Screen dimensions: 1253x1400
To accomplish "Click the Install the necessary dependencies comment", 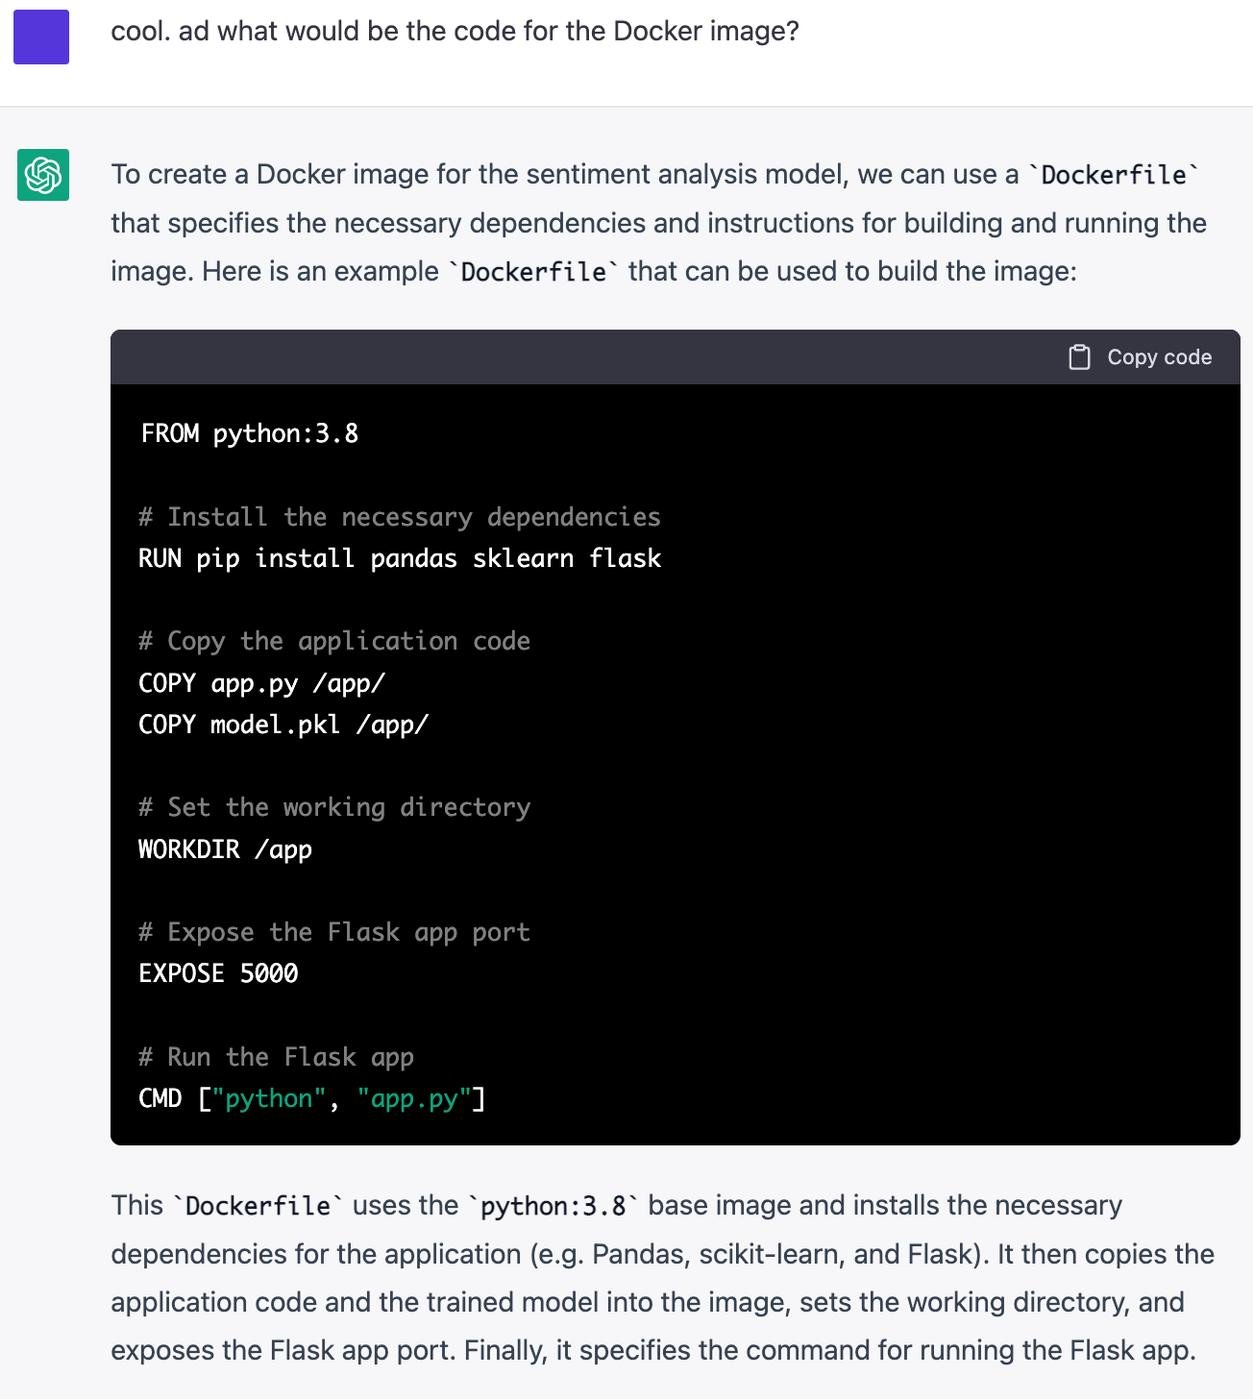I will [400, 517].
